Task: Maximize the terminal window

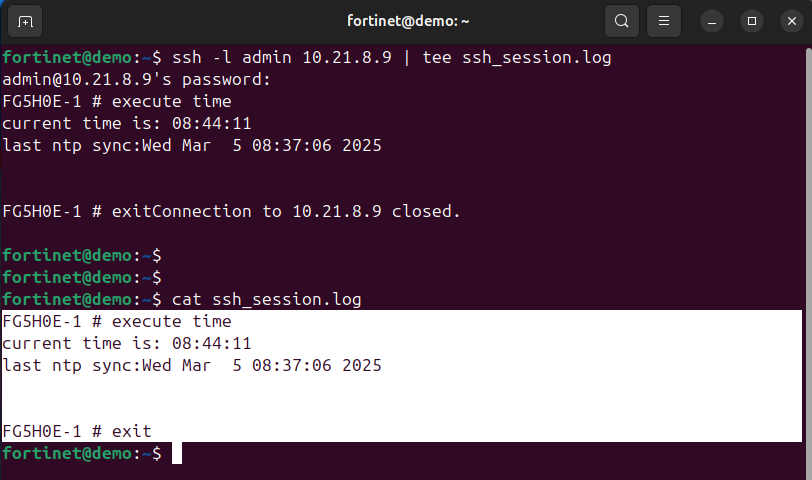Action: pos(752,20)
